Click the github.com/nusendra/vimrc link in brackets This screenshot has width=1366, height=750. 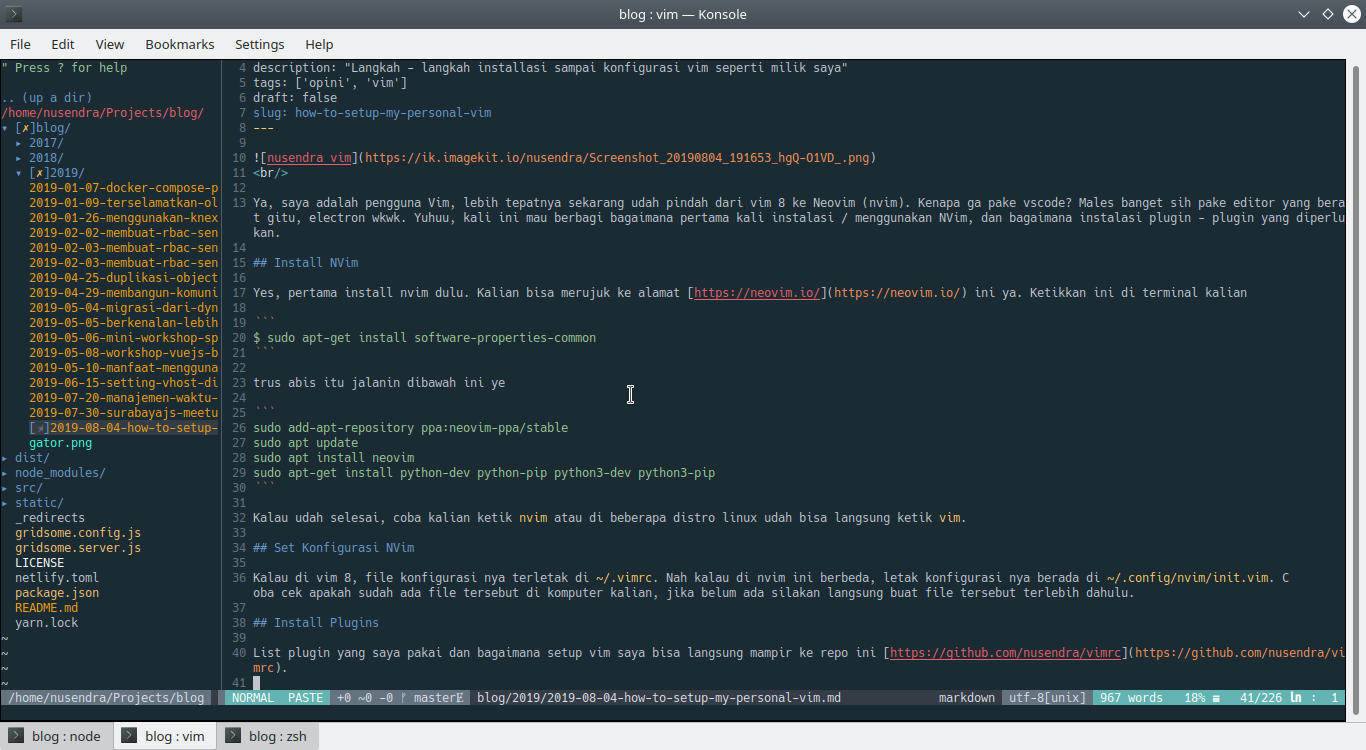pos(1005,653)
